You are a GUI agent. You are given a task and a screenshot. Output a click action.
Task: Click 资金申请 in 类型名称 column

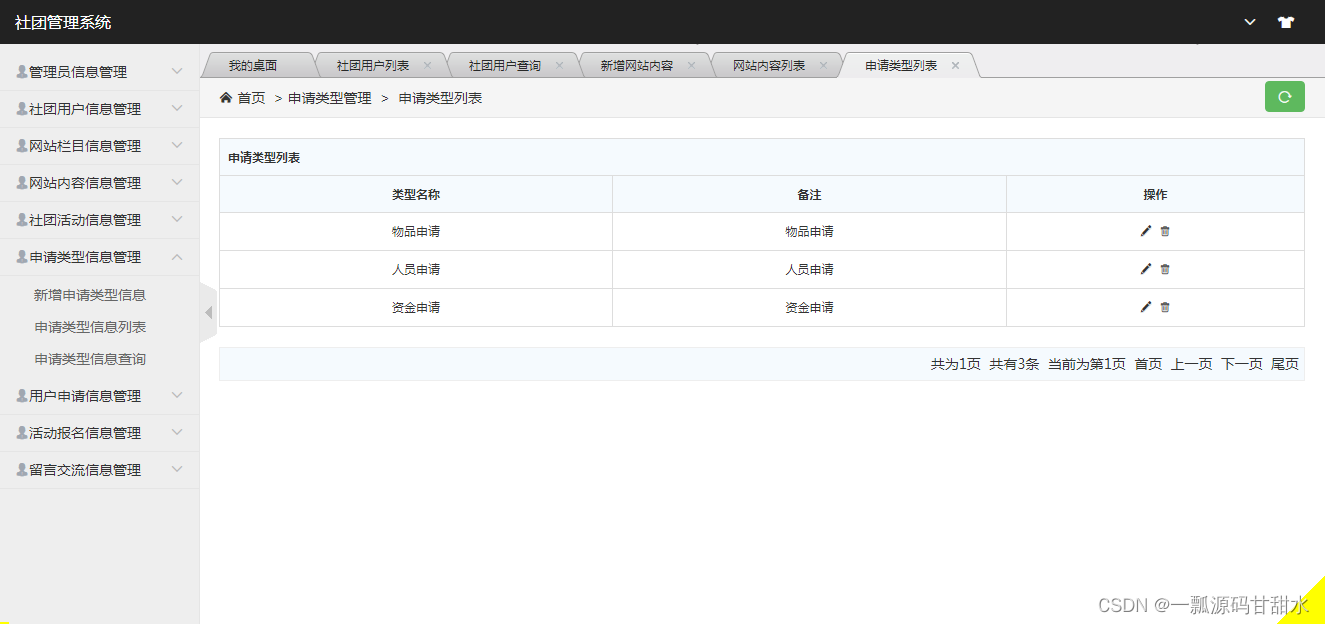click(416, 307)
